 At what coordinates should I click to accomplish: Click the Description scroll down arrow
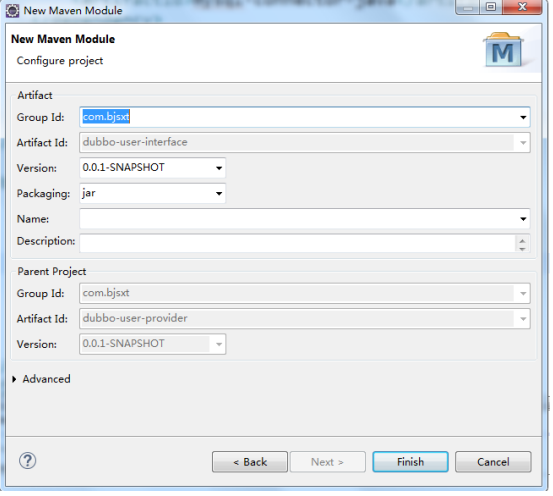pos(522,249)
